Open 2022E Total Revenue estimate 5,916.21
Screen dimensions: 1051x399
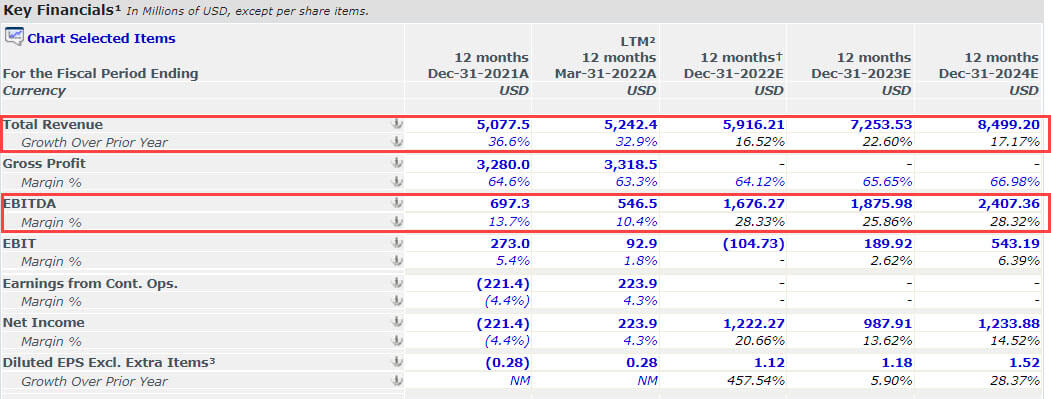tap(753, 125)
